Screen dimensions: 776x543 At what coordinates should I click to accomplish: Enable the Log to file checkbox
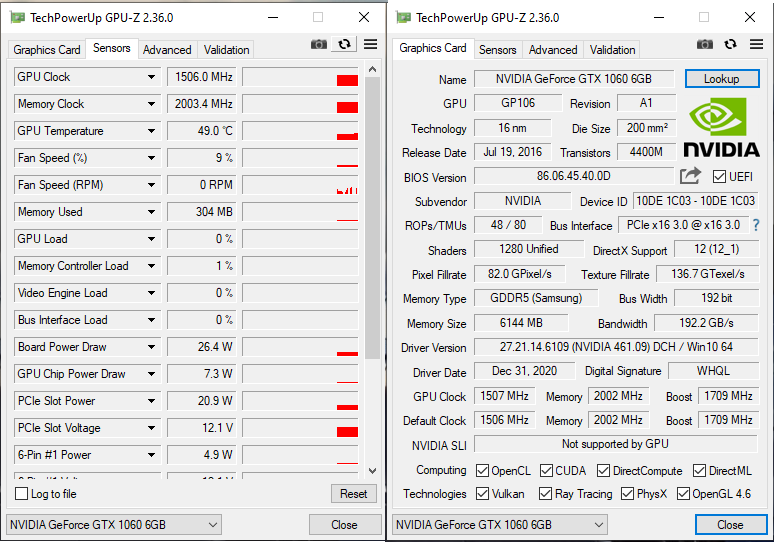[x=22, y=494]
